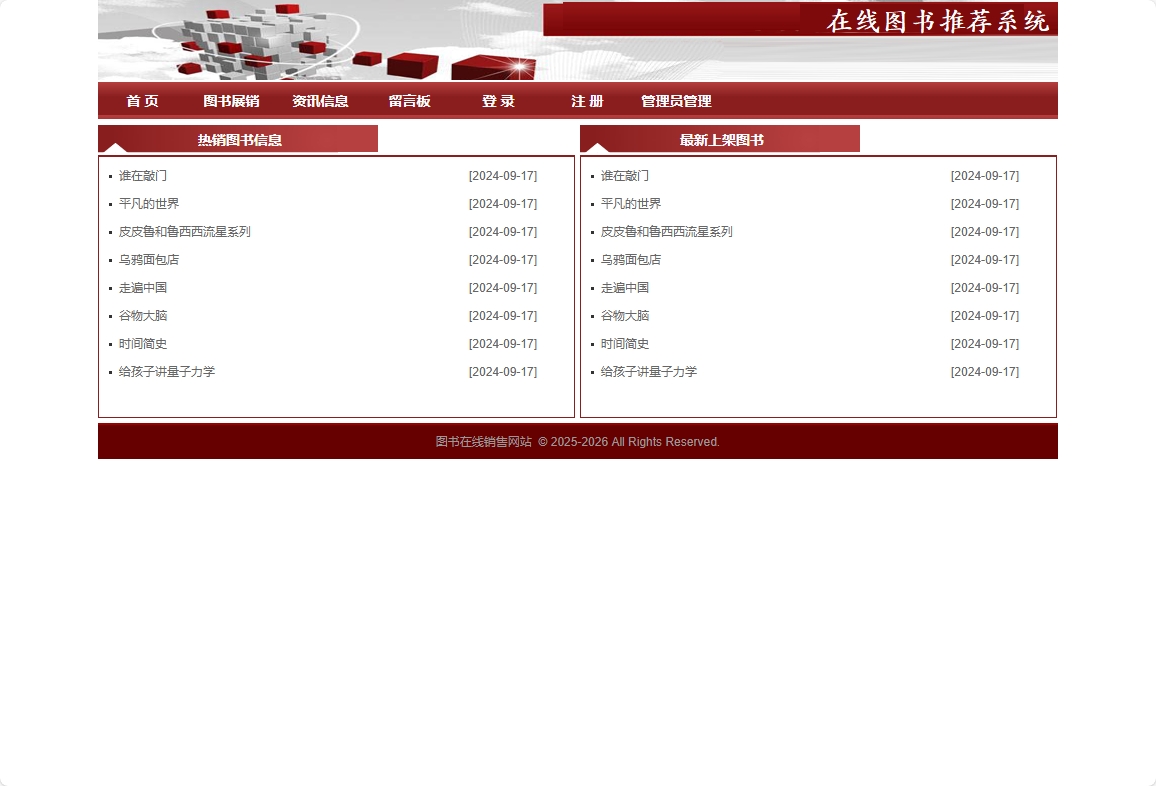
Task: Click the 最新上架图书 section header
Action: coord(720,140)
